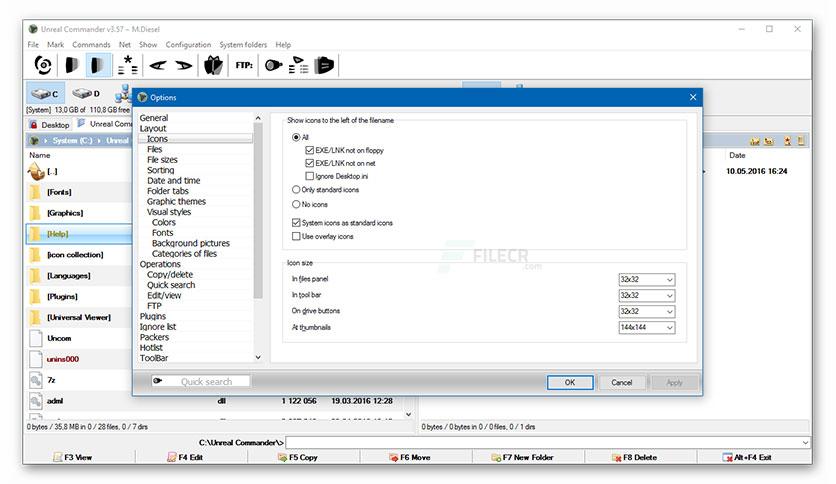Open the System folders menu
Image resolution: width=836 pixels, height=484 pixels.
(x=243, y=45)
